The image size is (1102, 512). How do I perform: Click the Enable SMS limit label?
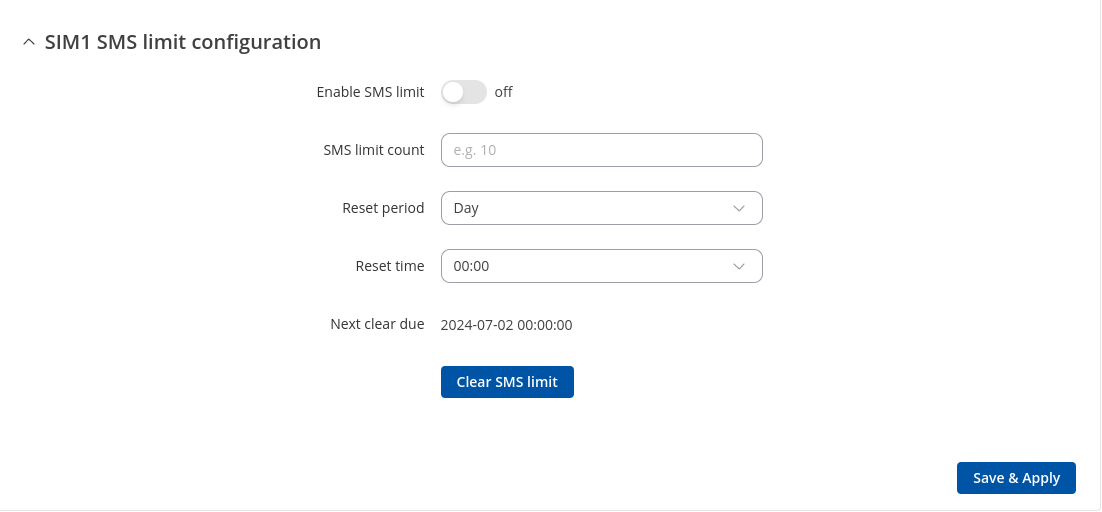370,92
